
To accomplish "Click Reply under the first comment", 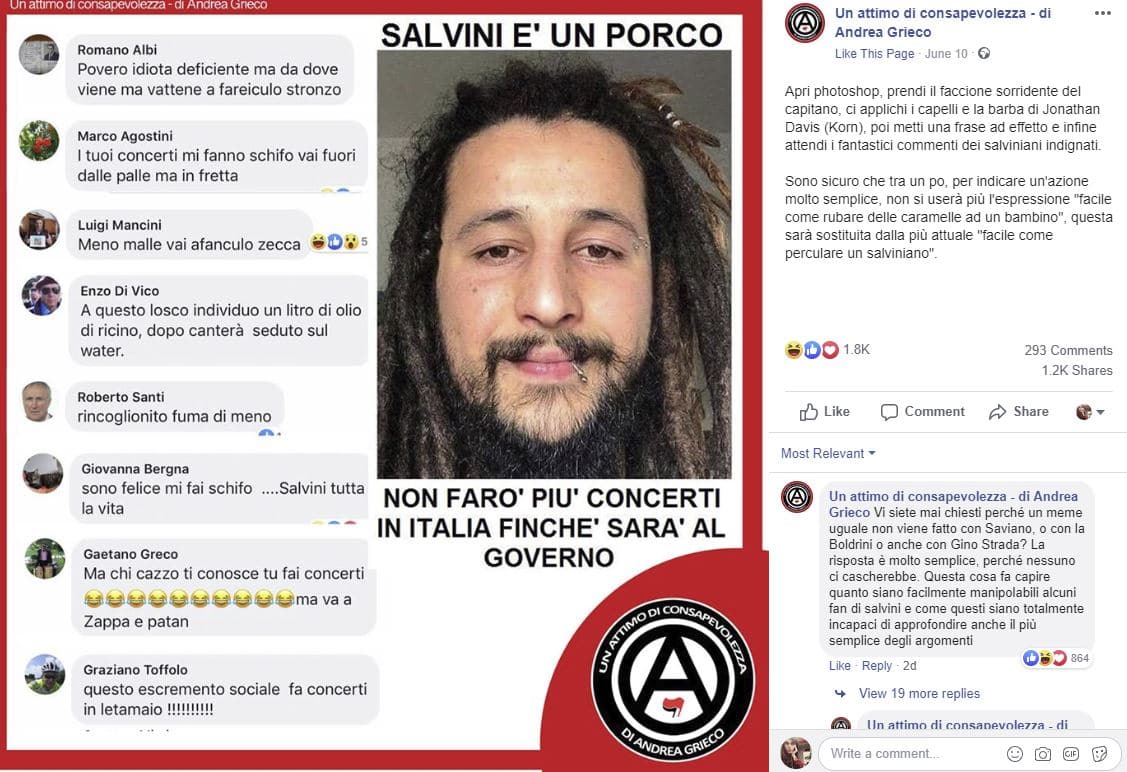I will pyautogui.click(x=877, y=666).
